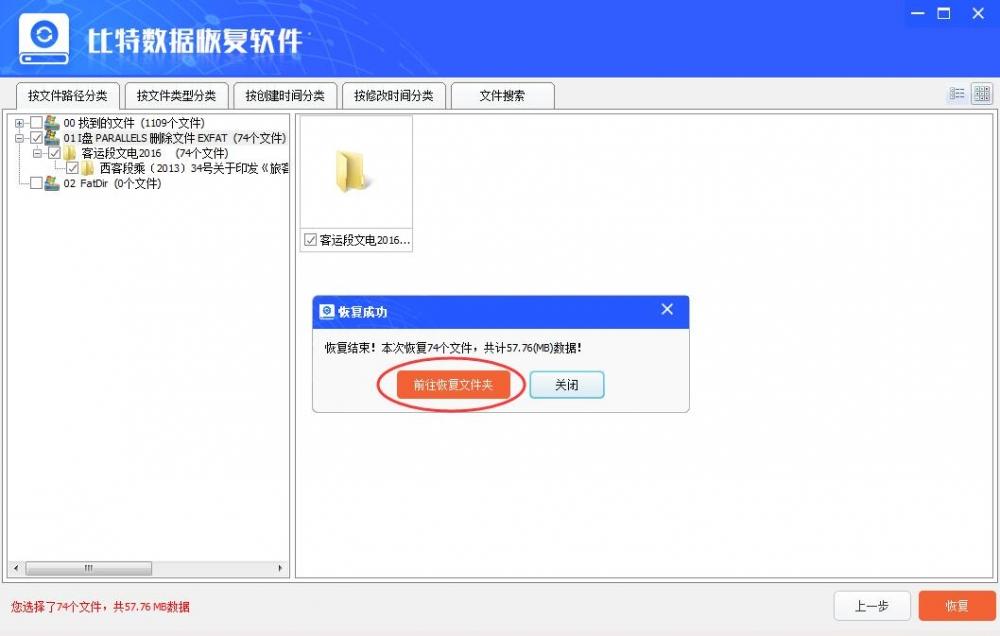Collapse the 客运段文电2016 folder node
Viewport: 1000px width, 636px height.
[35, 152]
